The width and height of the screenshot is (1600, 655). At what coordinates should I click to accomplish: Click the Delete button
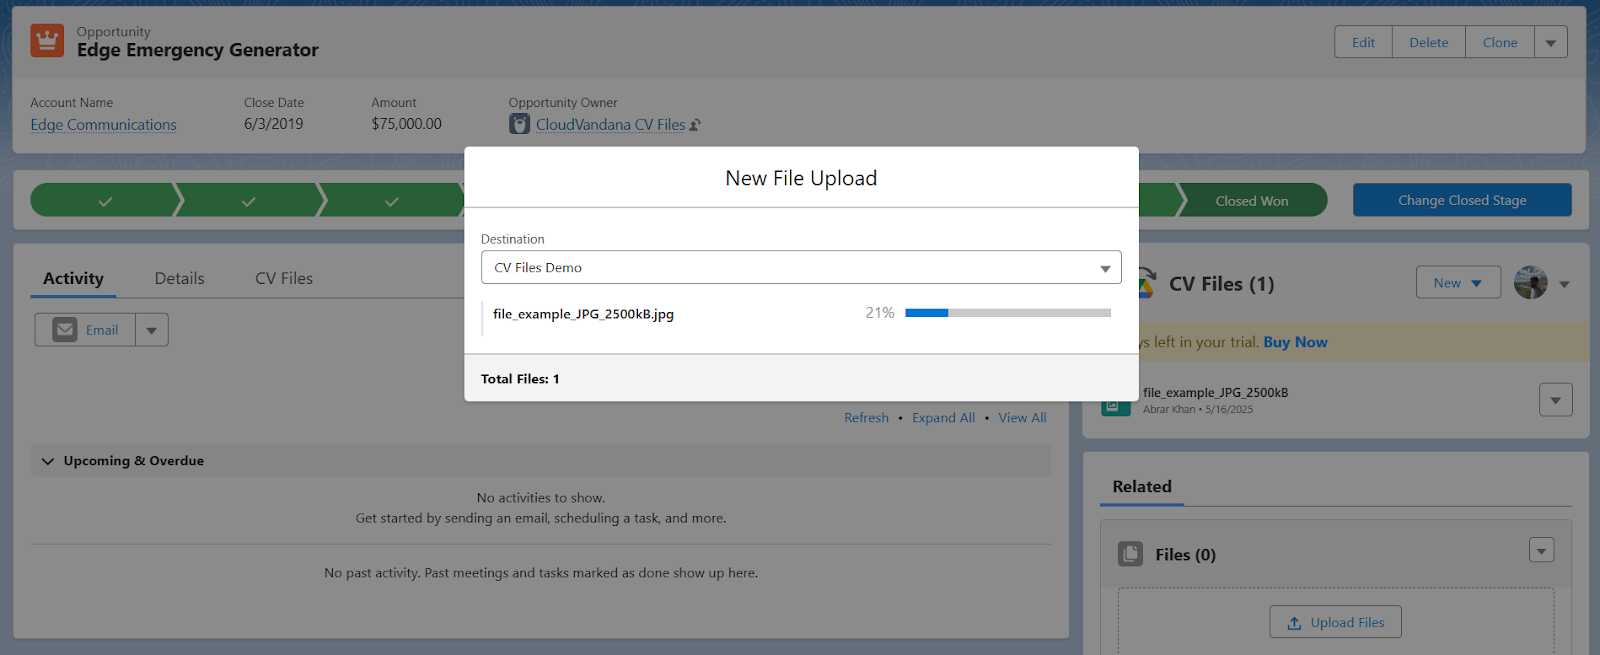(x=1429, y=42)
